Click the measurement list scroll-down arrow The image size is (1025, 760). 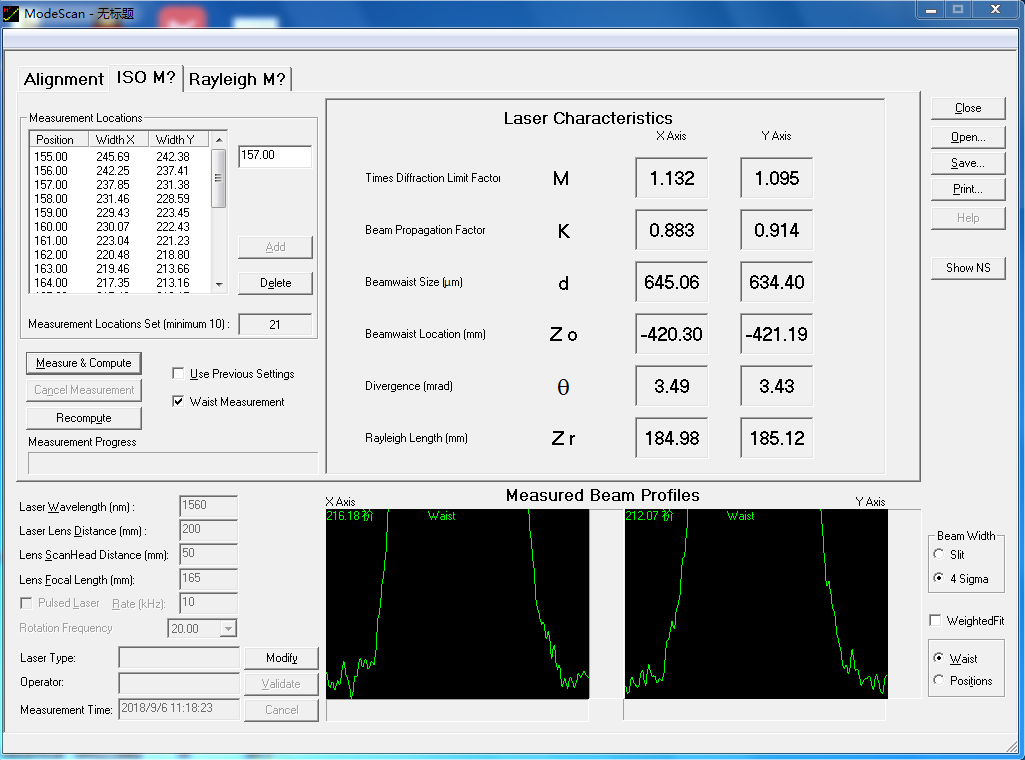[x=219, y=285]
